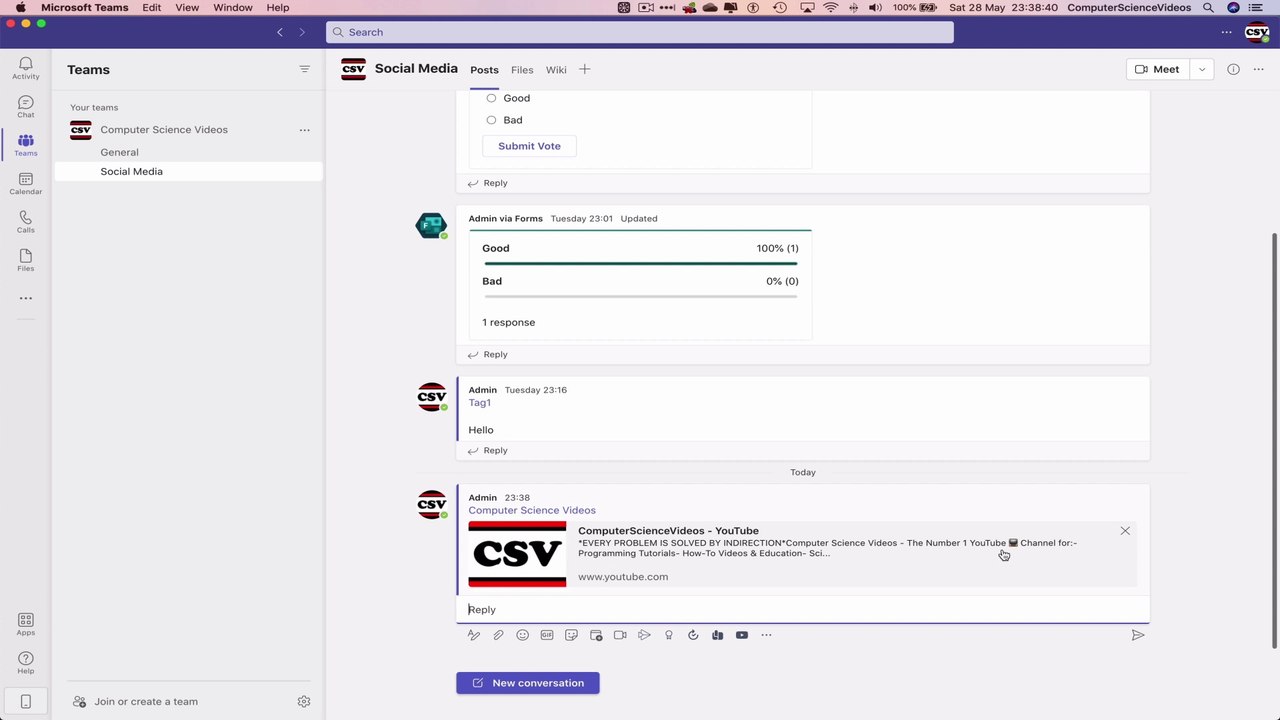The width and height of the screenshot is (1280, 720).
Task: Go to Calls in the left rail
Action: point(26,222)
